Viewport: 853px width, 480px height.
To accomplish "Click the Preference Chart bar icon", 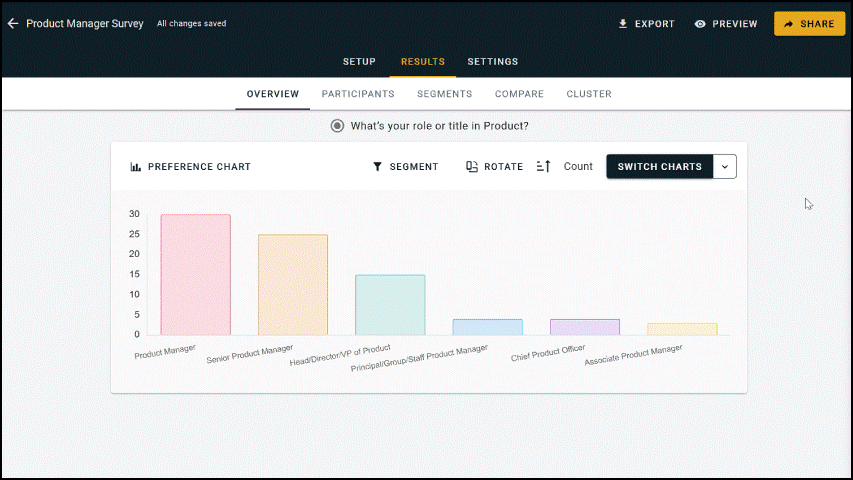I will coord(136,167).
